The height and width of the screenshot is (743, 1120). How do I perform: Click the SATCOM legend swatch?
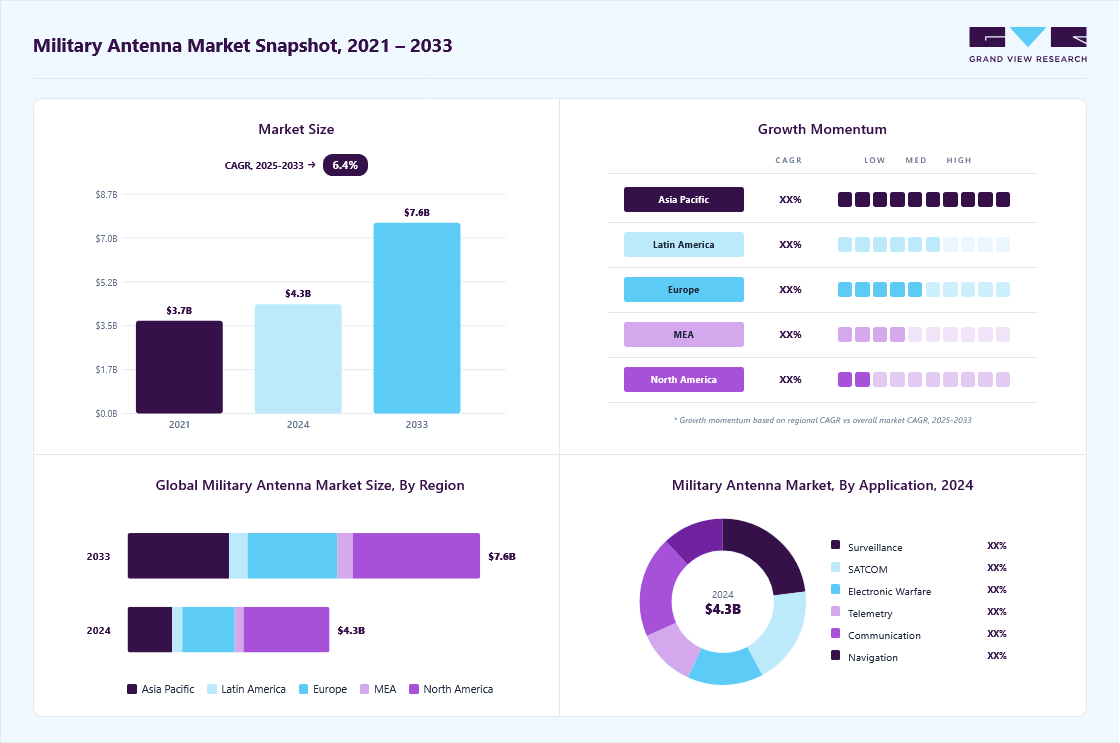[835, 567]
